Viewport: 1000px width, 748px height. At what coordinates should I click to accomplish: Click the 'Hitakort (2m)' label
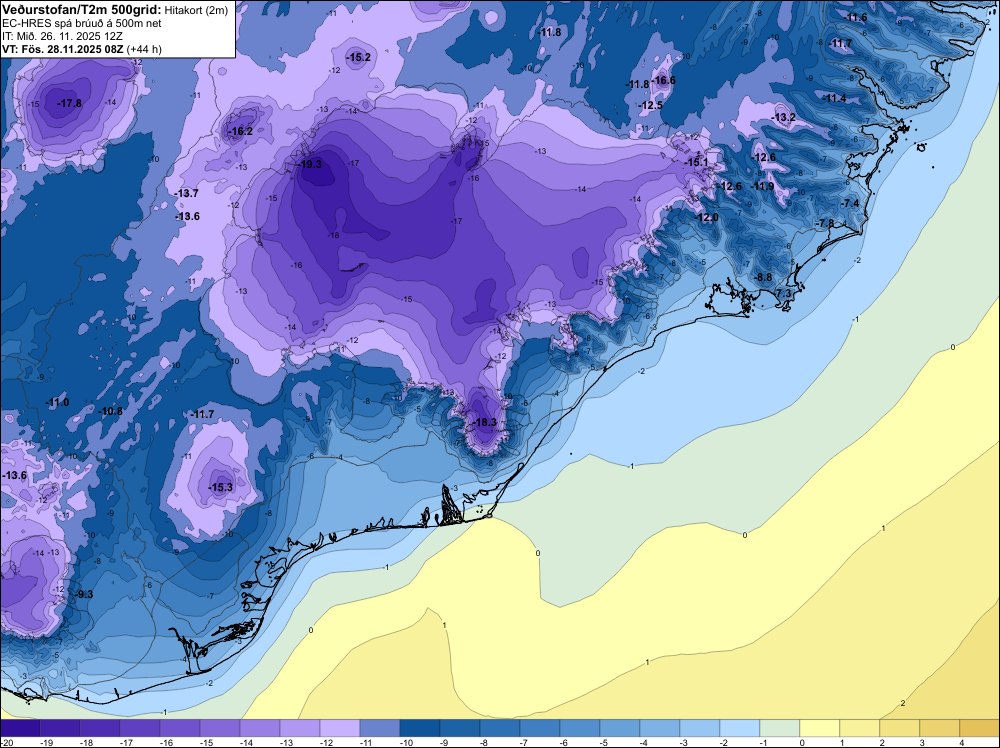tap(196, 10)
